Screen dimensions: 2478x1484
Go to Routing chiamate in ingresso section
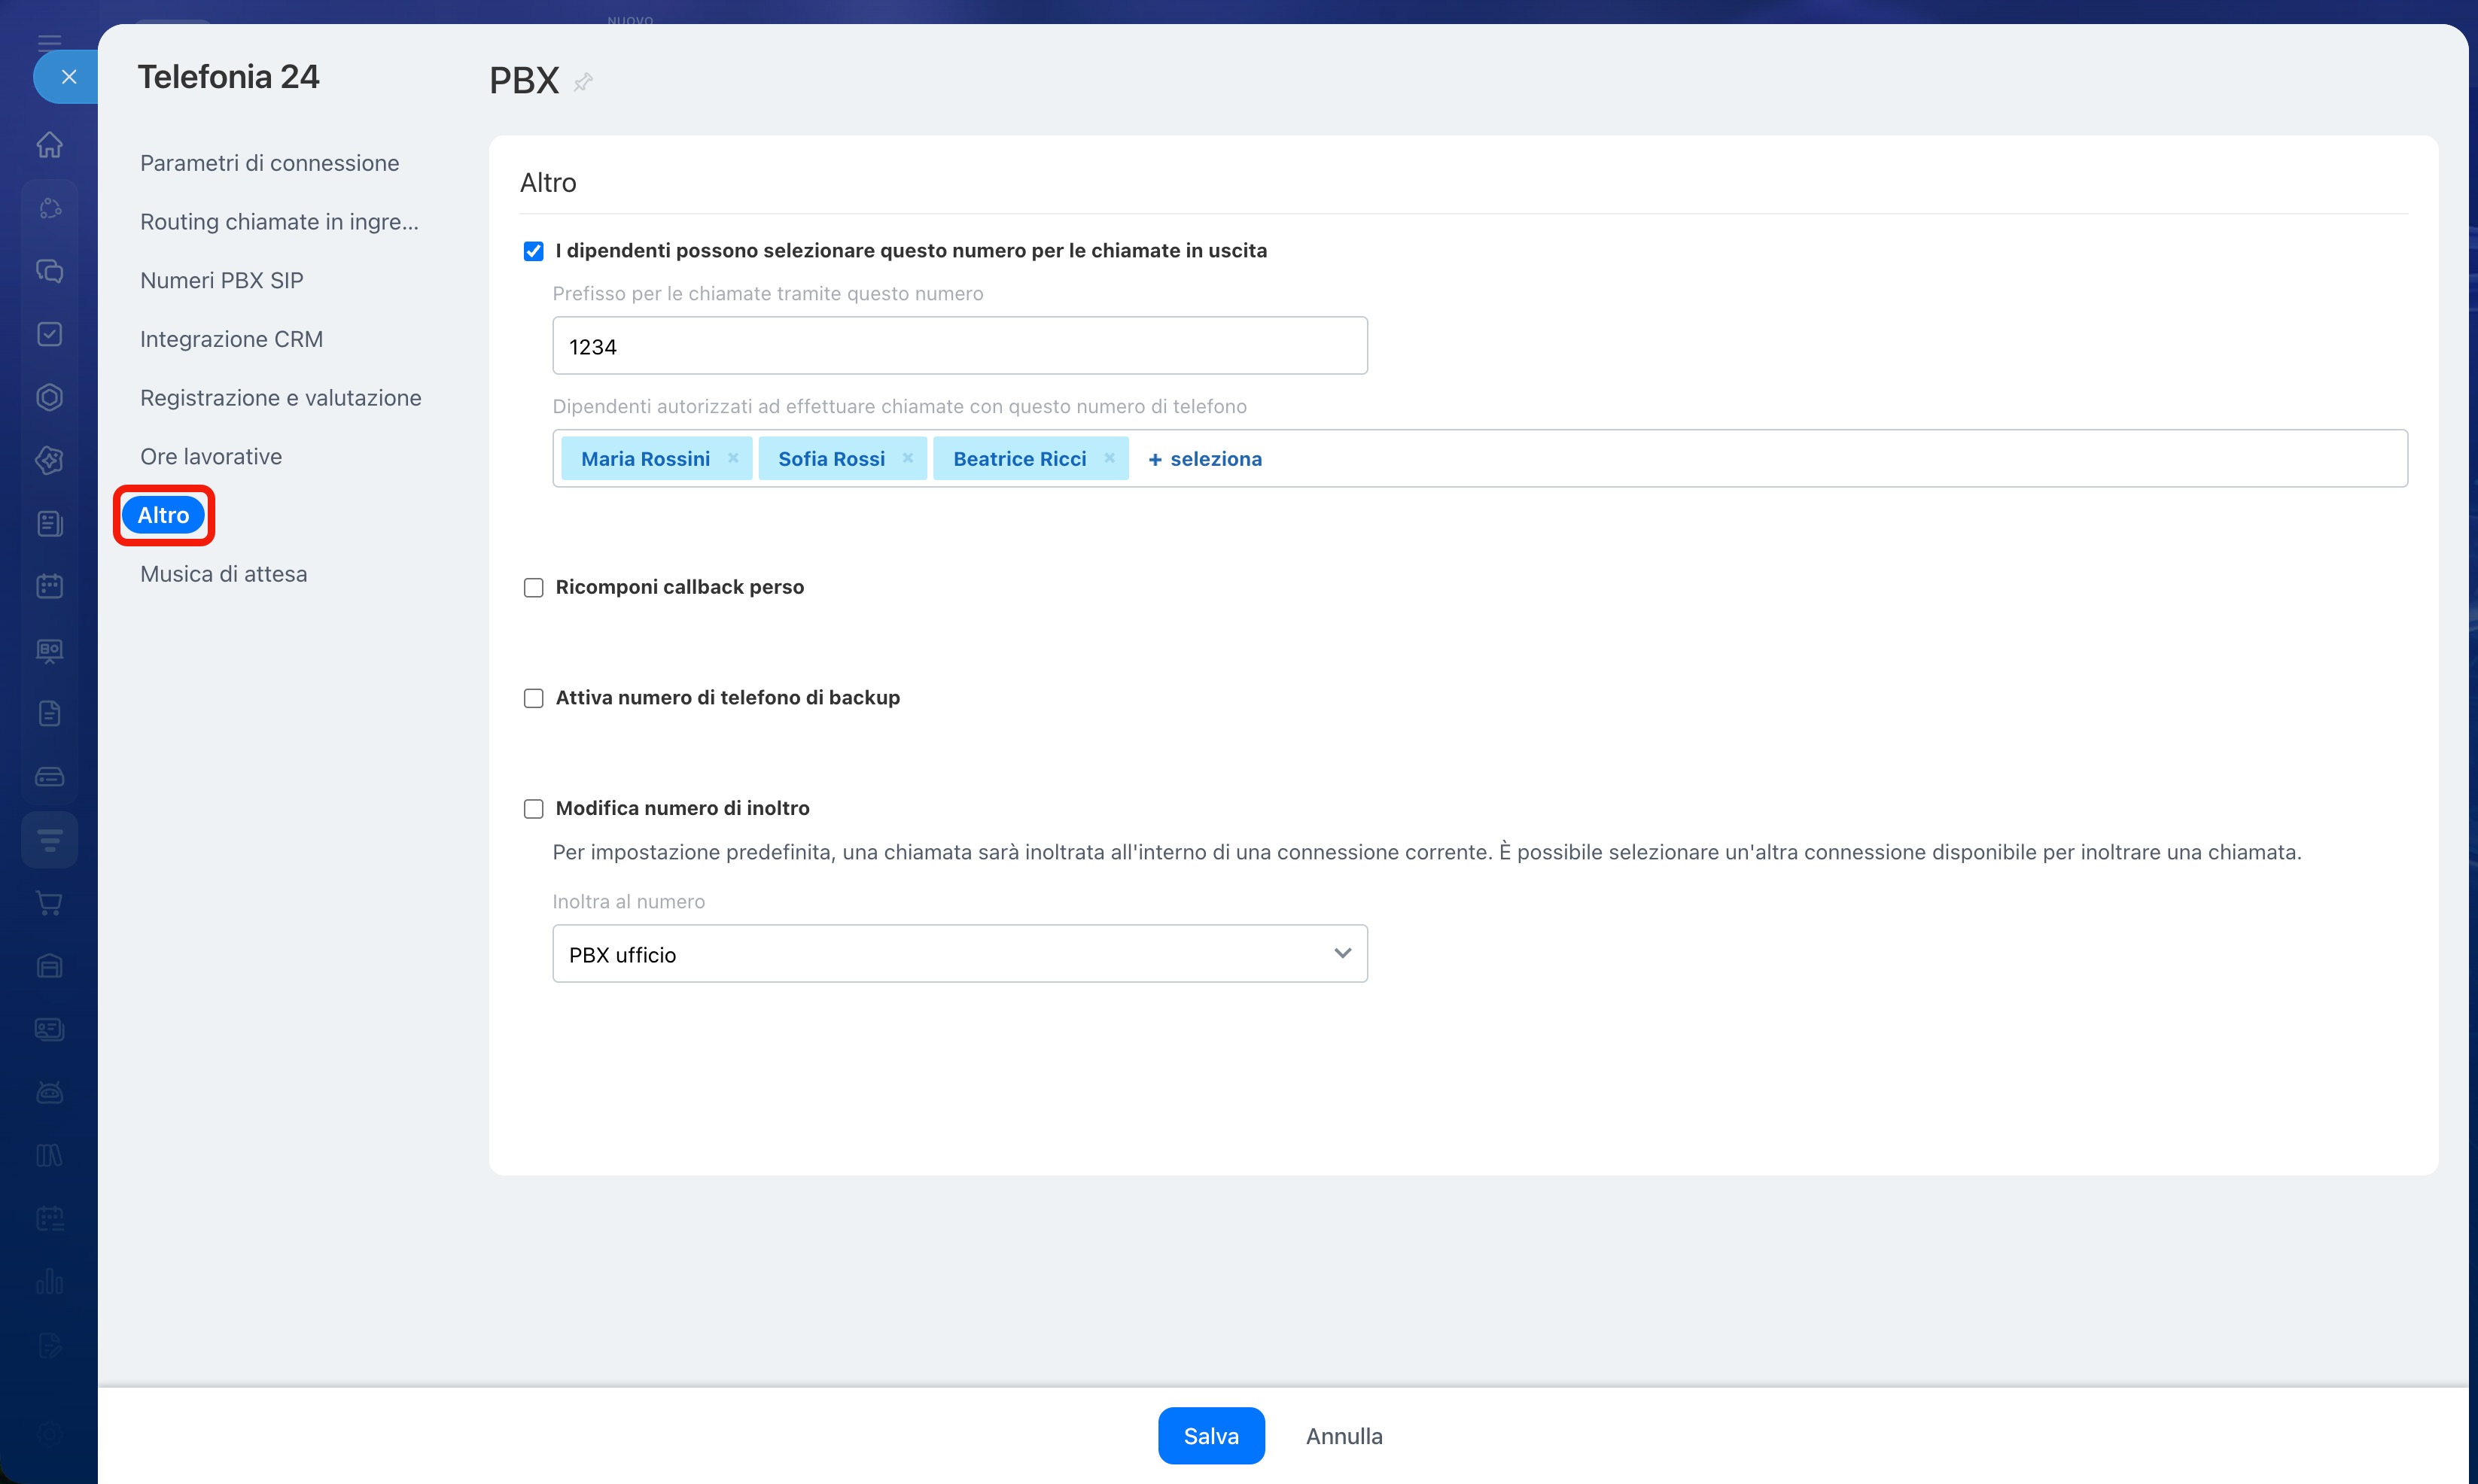point(279,222)
